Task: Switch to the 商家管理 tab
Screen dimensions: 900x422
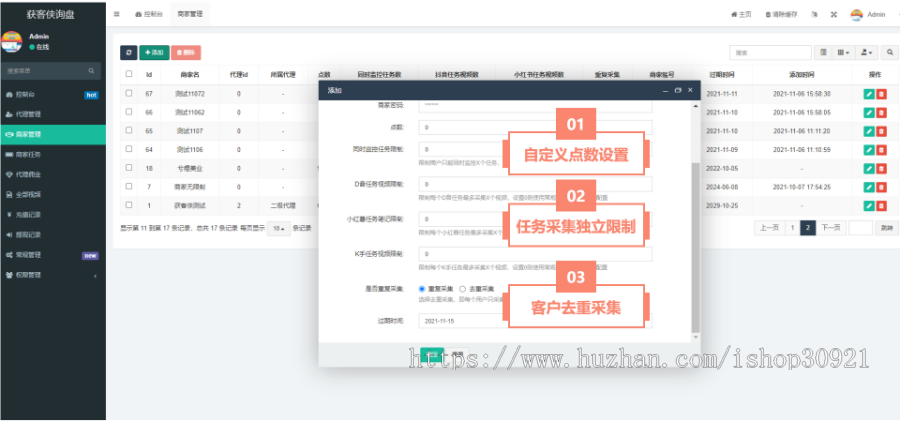Action: pos(190,14)
